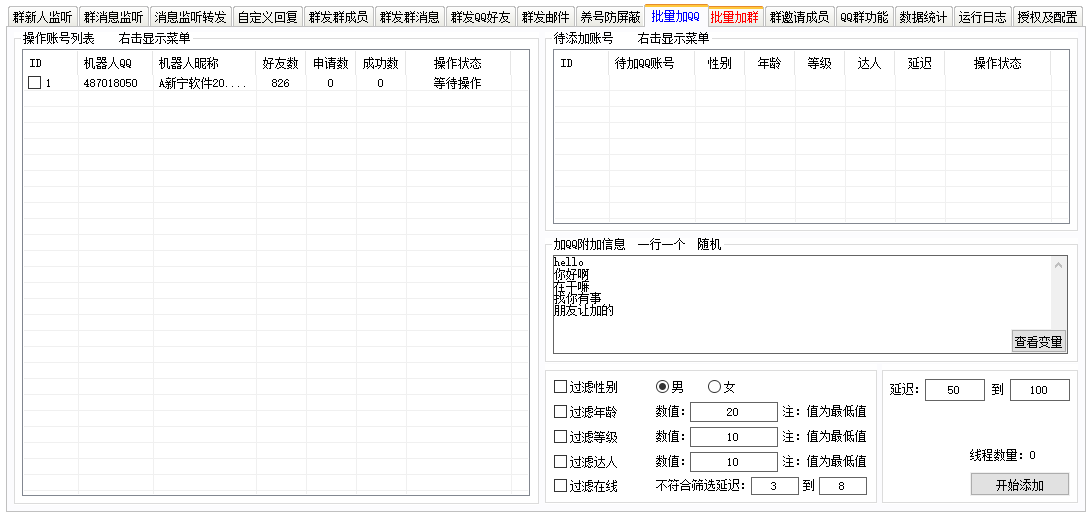Click the 线程数量: 0 label
This screenshot has height=518, width=1089.
[x=1003, y=456]
